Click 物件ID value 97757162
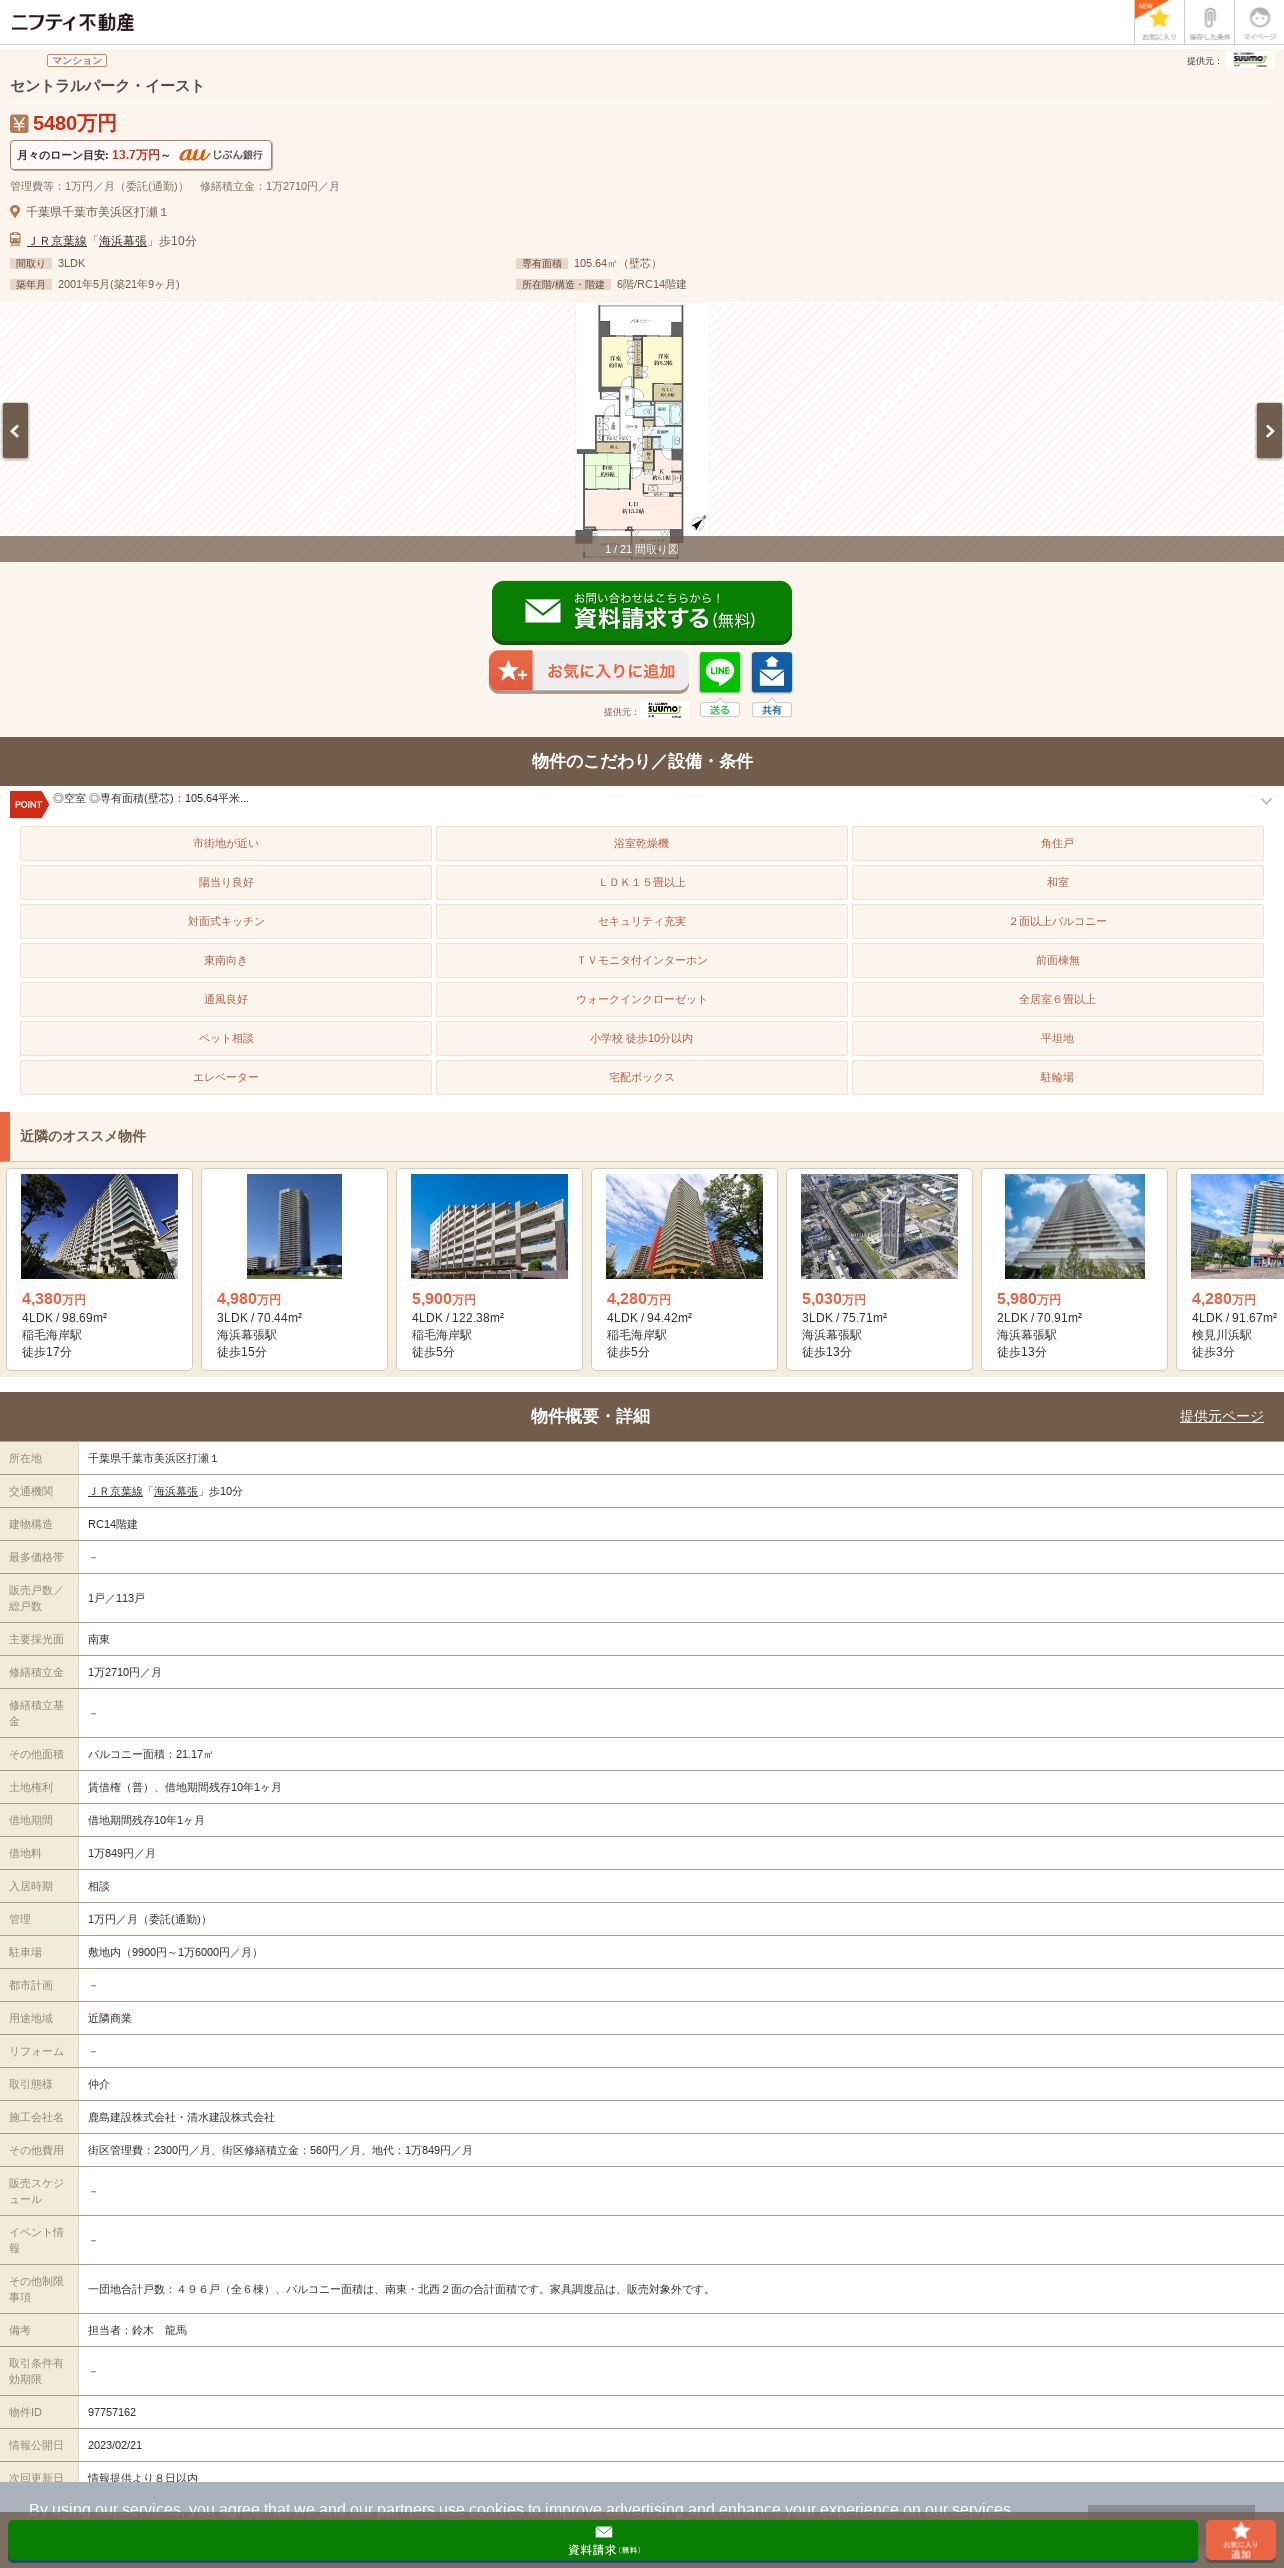Viewport: 1284px width, 2568px height. 112,2412
